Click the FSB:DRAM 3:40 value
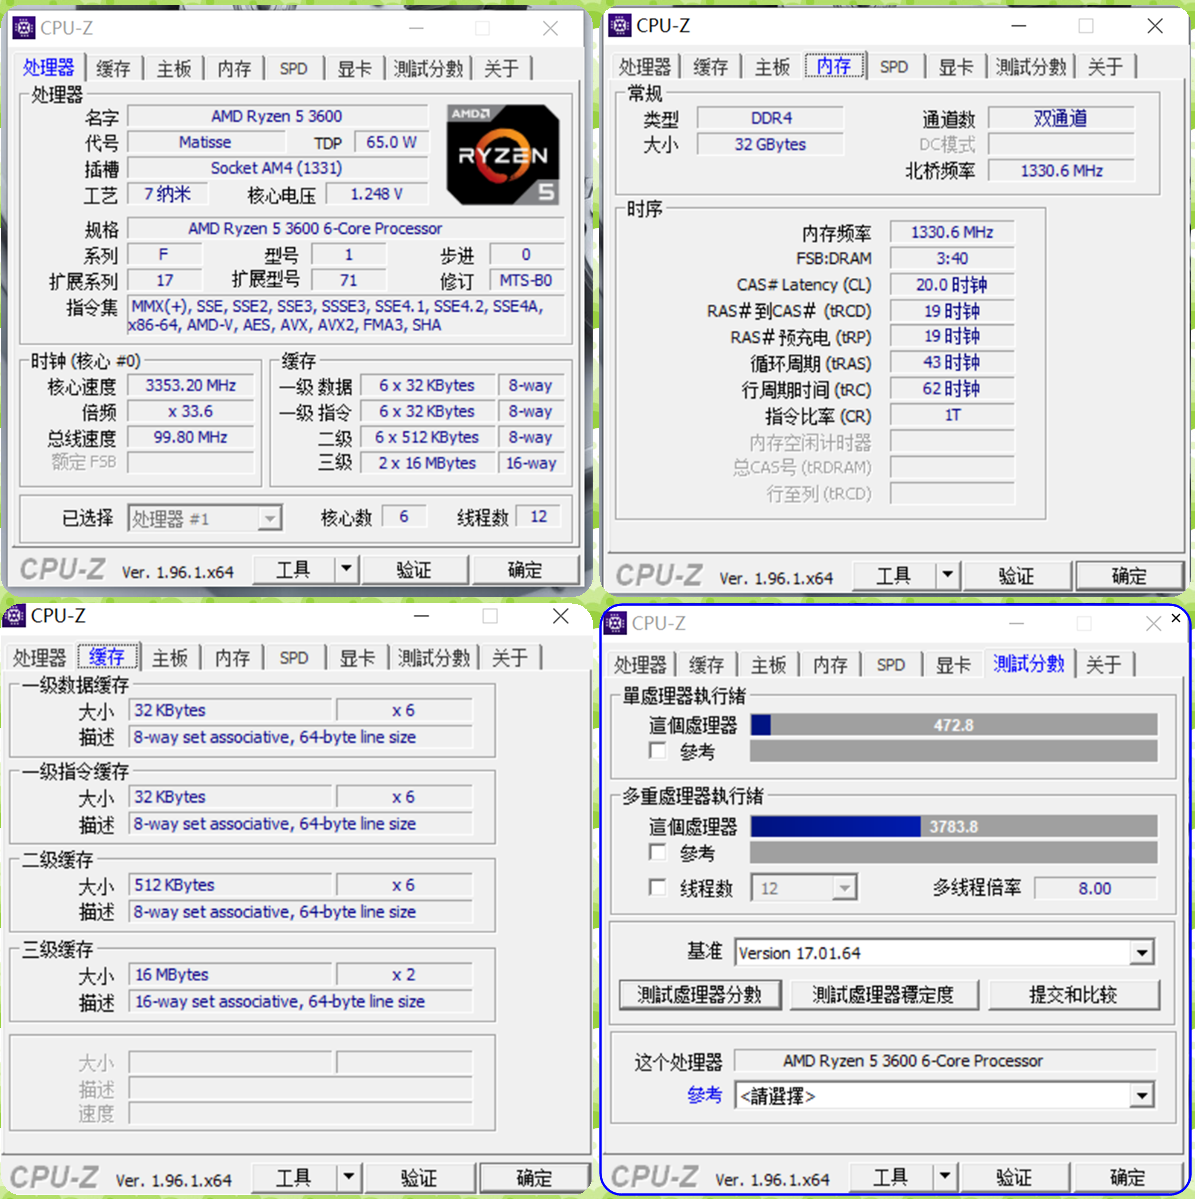This screenshot has height=1199, width=1195. [952, 258]
